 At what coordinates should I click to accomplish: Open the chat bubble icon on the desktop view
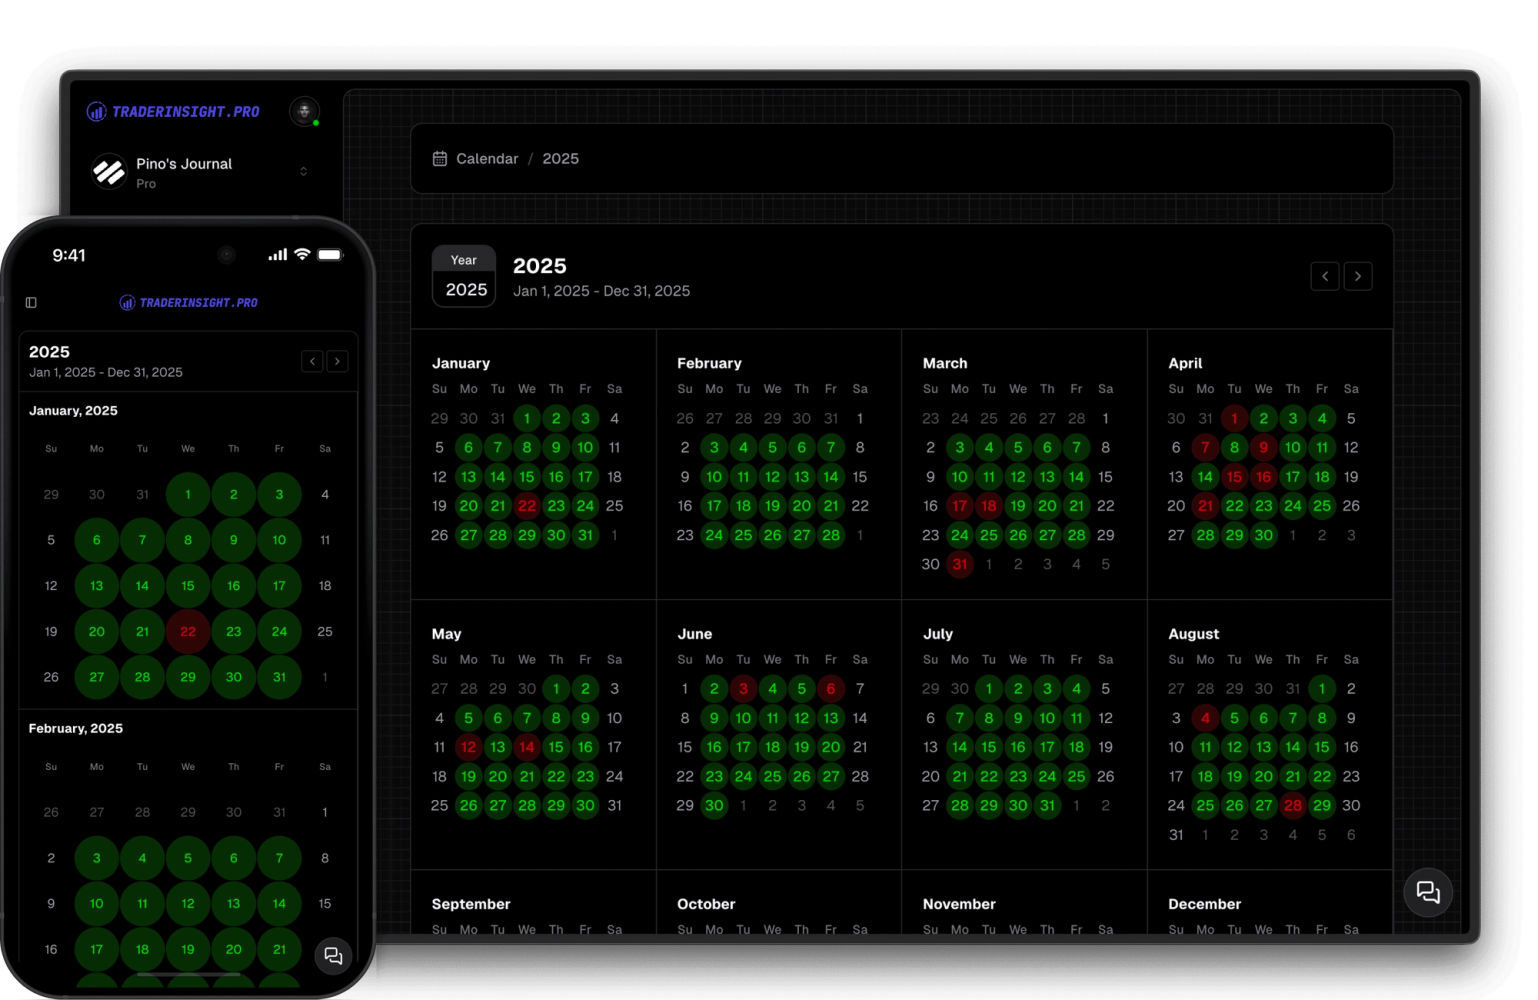pos(1428,892)
